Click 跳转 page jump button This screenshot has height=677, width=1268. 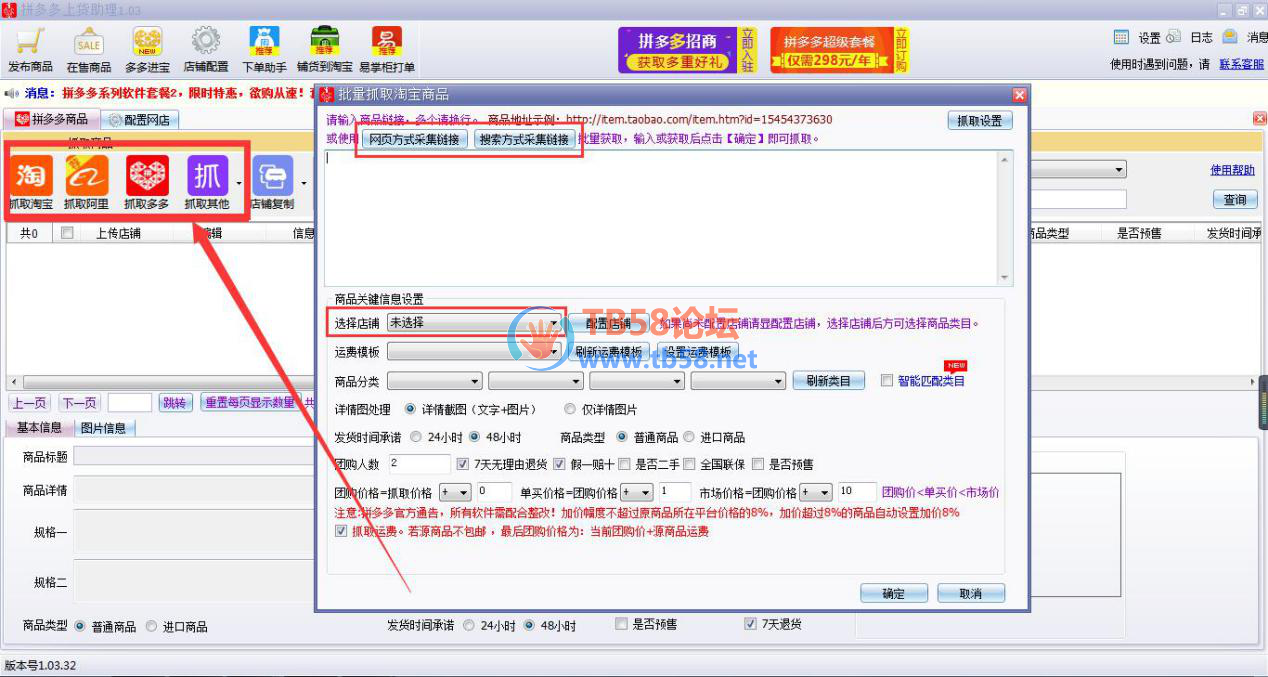coord(174,403)
